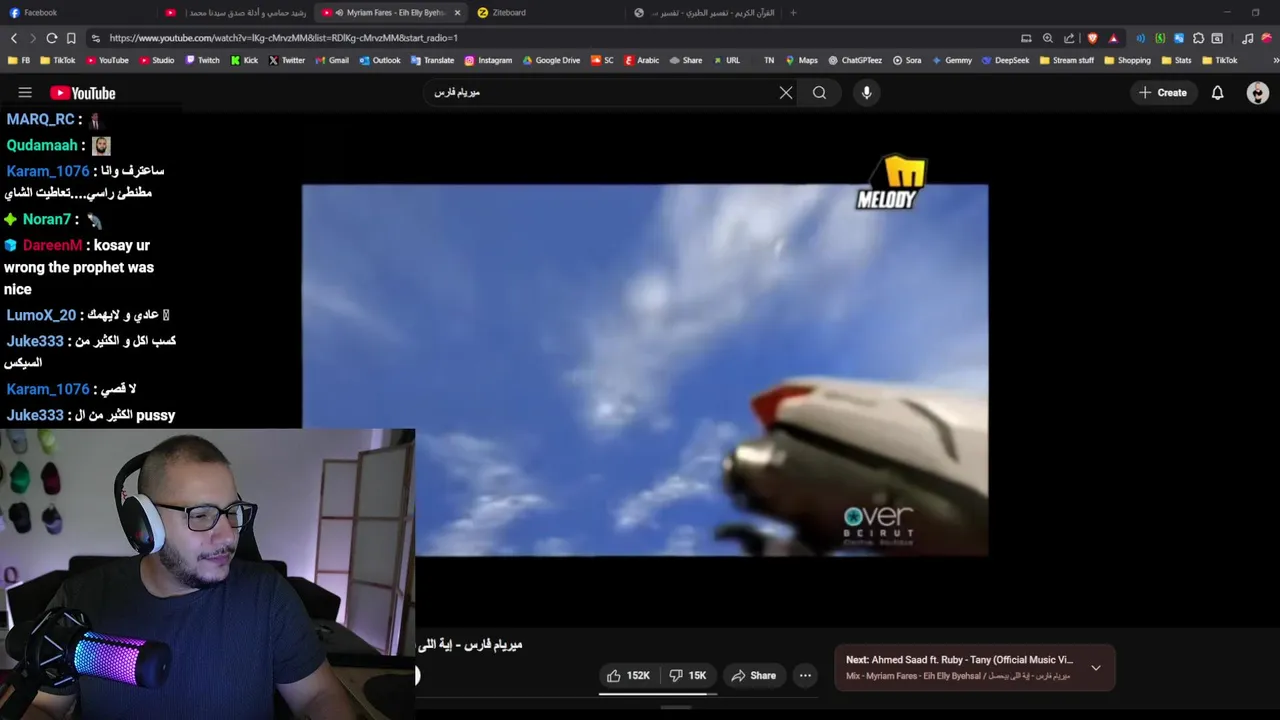
Task: Click the Melody video player frame
Action: 645,370
